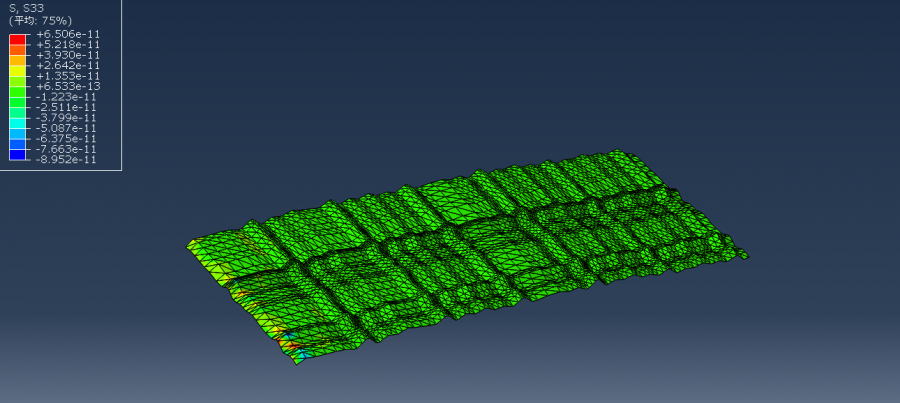
Task: Click the legend minimum value -8.952e-11
Action: (66, 160)
